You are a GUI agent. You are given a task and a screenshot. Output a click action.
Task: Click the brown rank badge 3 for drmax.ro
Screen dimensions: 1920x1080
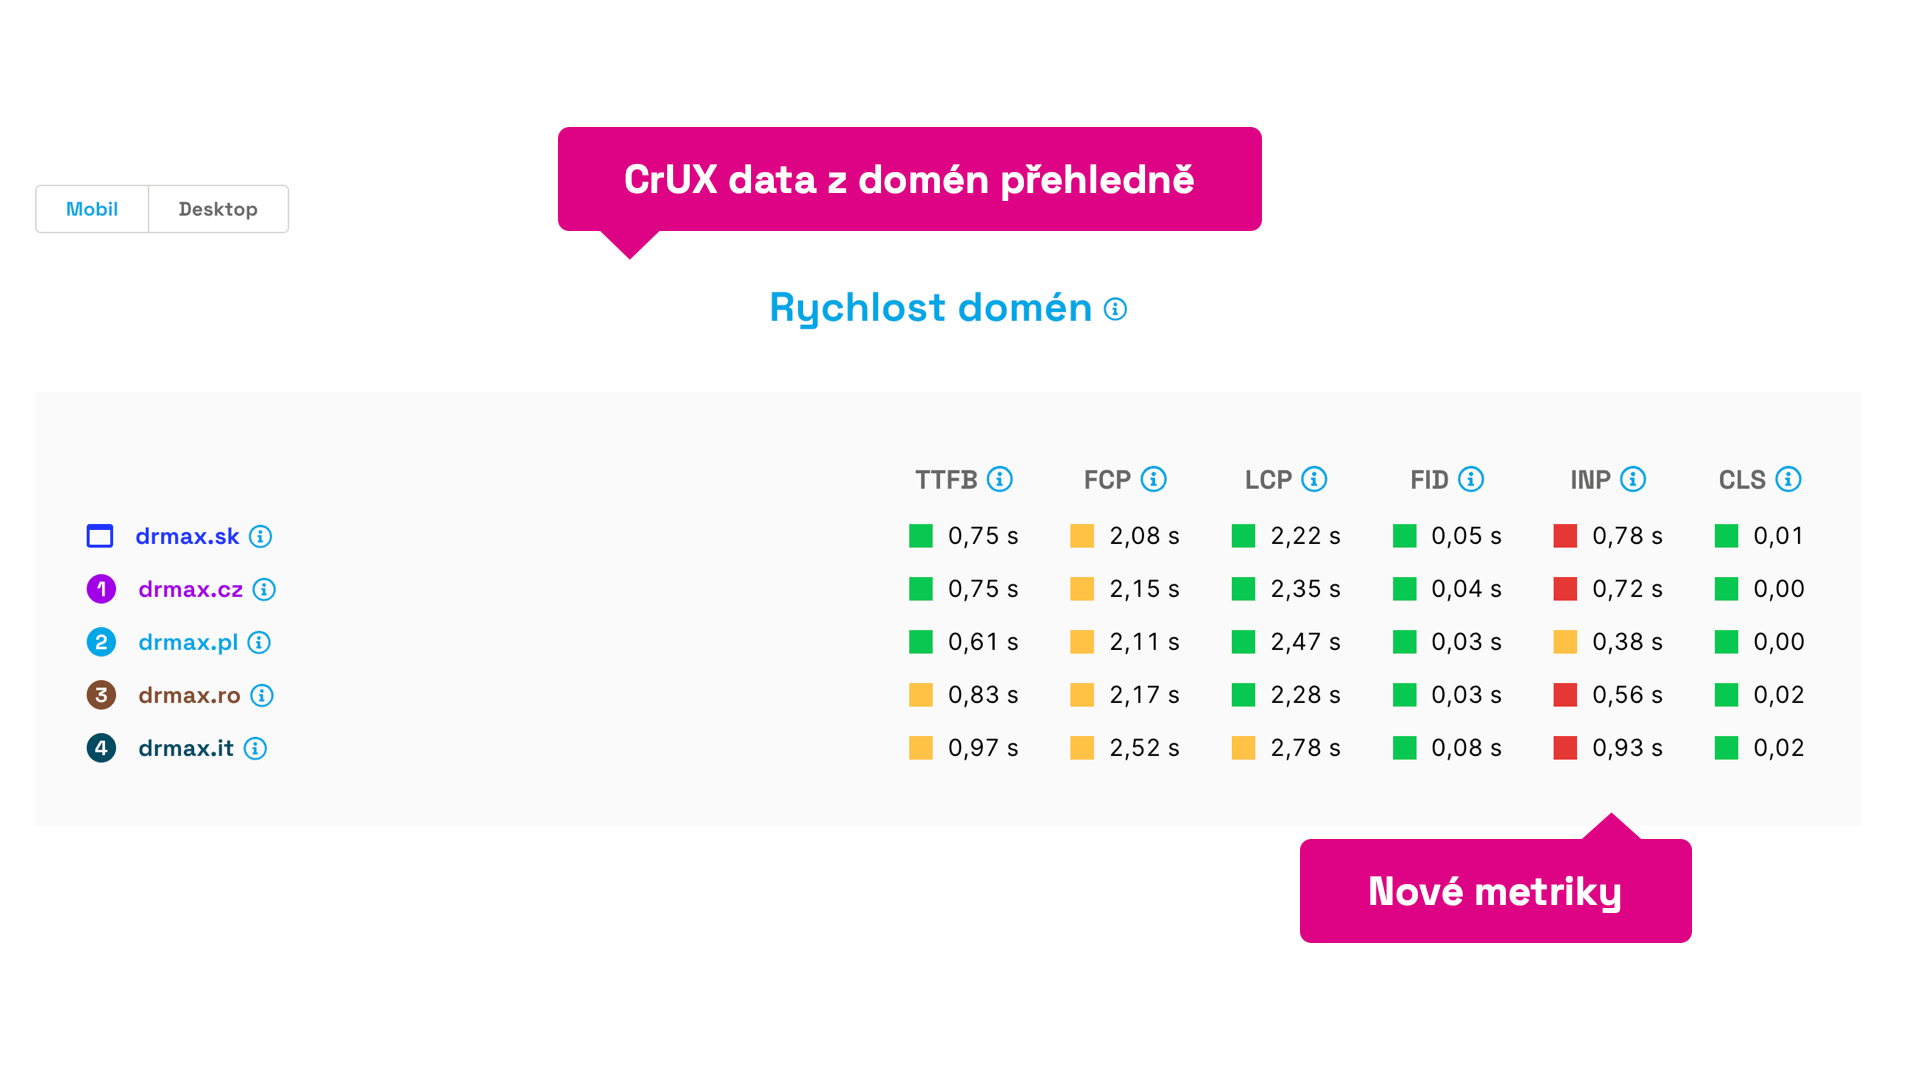click(x=100, y=695)
